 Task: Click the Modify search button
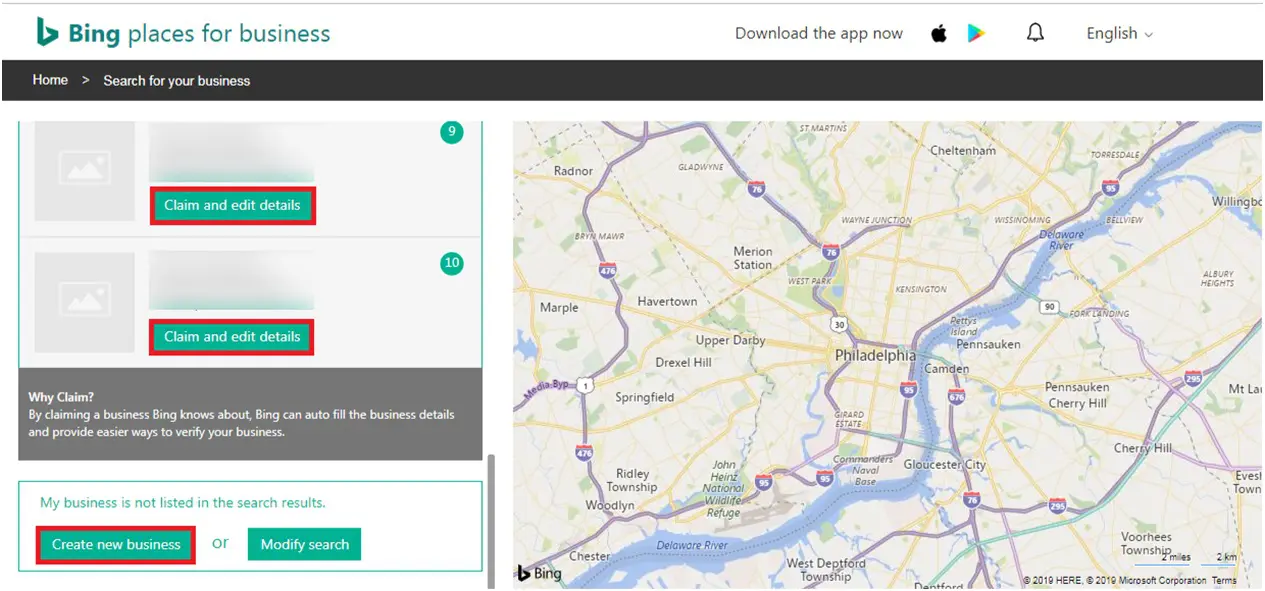pos(304,544)
